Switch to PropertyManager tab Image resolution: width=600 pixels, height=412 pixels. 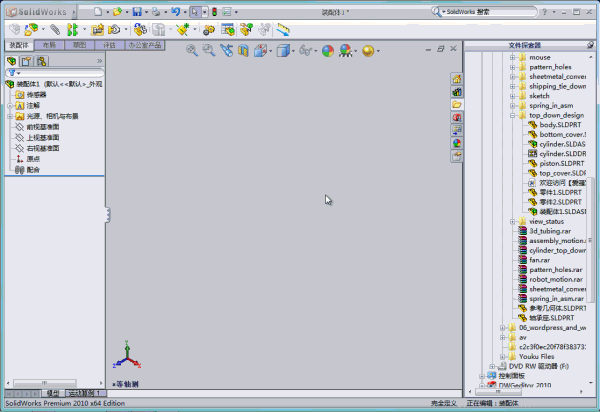click(x=26, y=61)
